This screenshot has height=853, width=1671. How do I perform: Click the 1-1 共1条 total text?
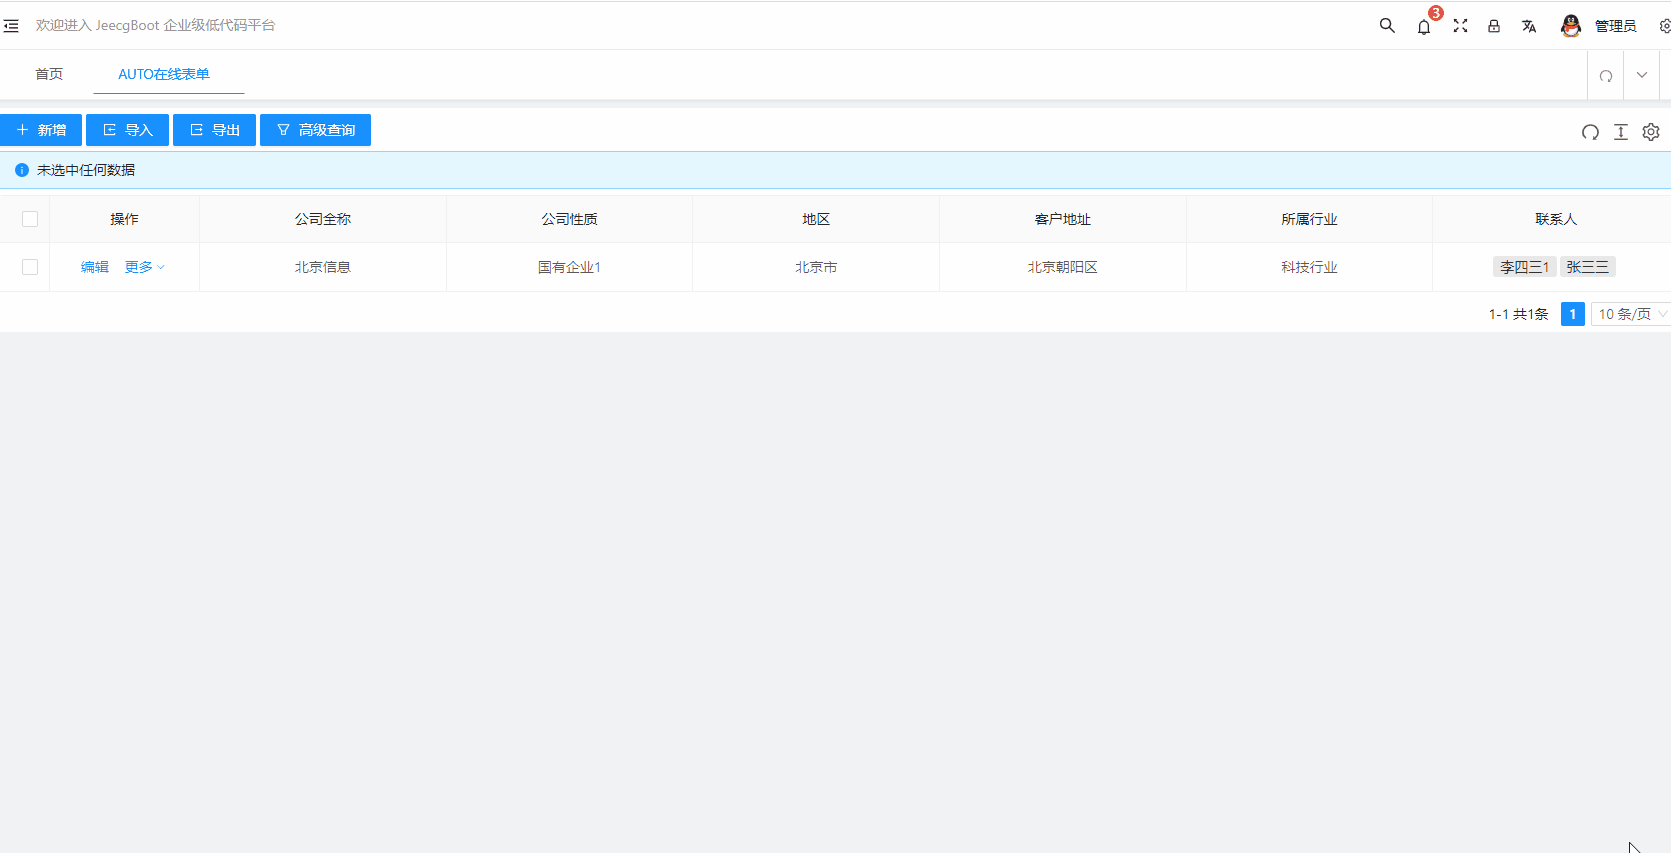pyautogui.click(x=1518, y=314)
